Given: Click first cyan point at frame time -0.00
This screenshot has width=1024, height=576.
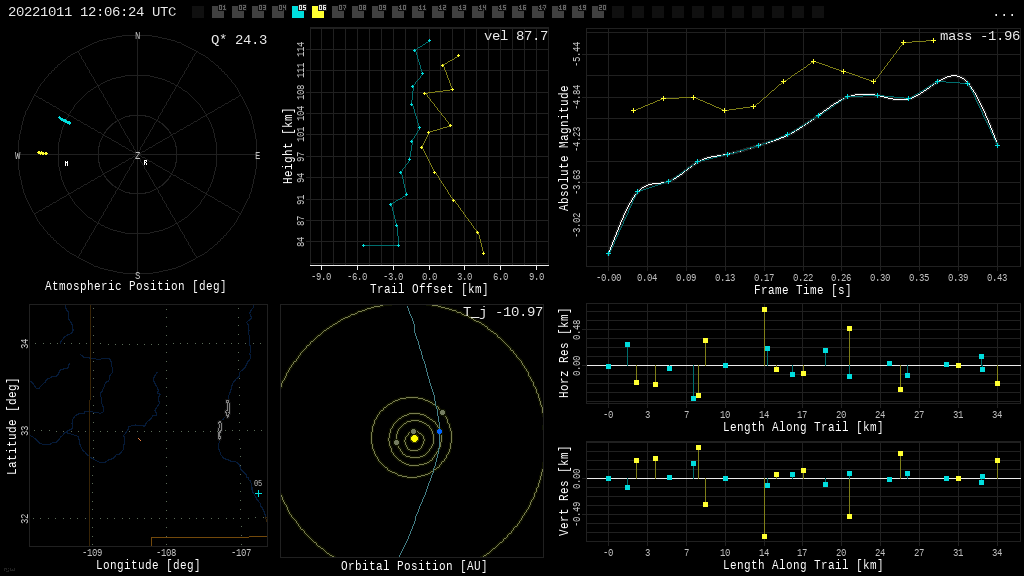Looking at the screenshot, I should [x=609, y=253].
